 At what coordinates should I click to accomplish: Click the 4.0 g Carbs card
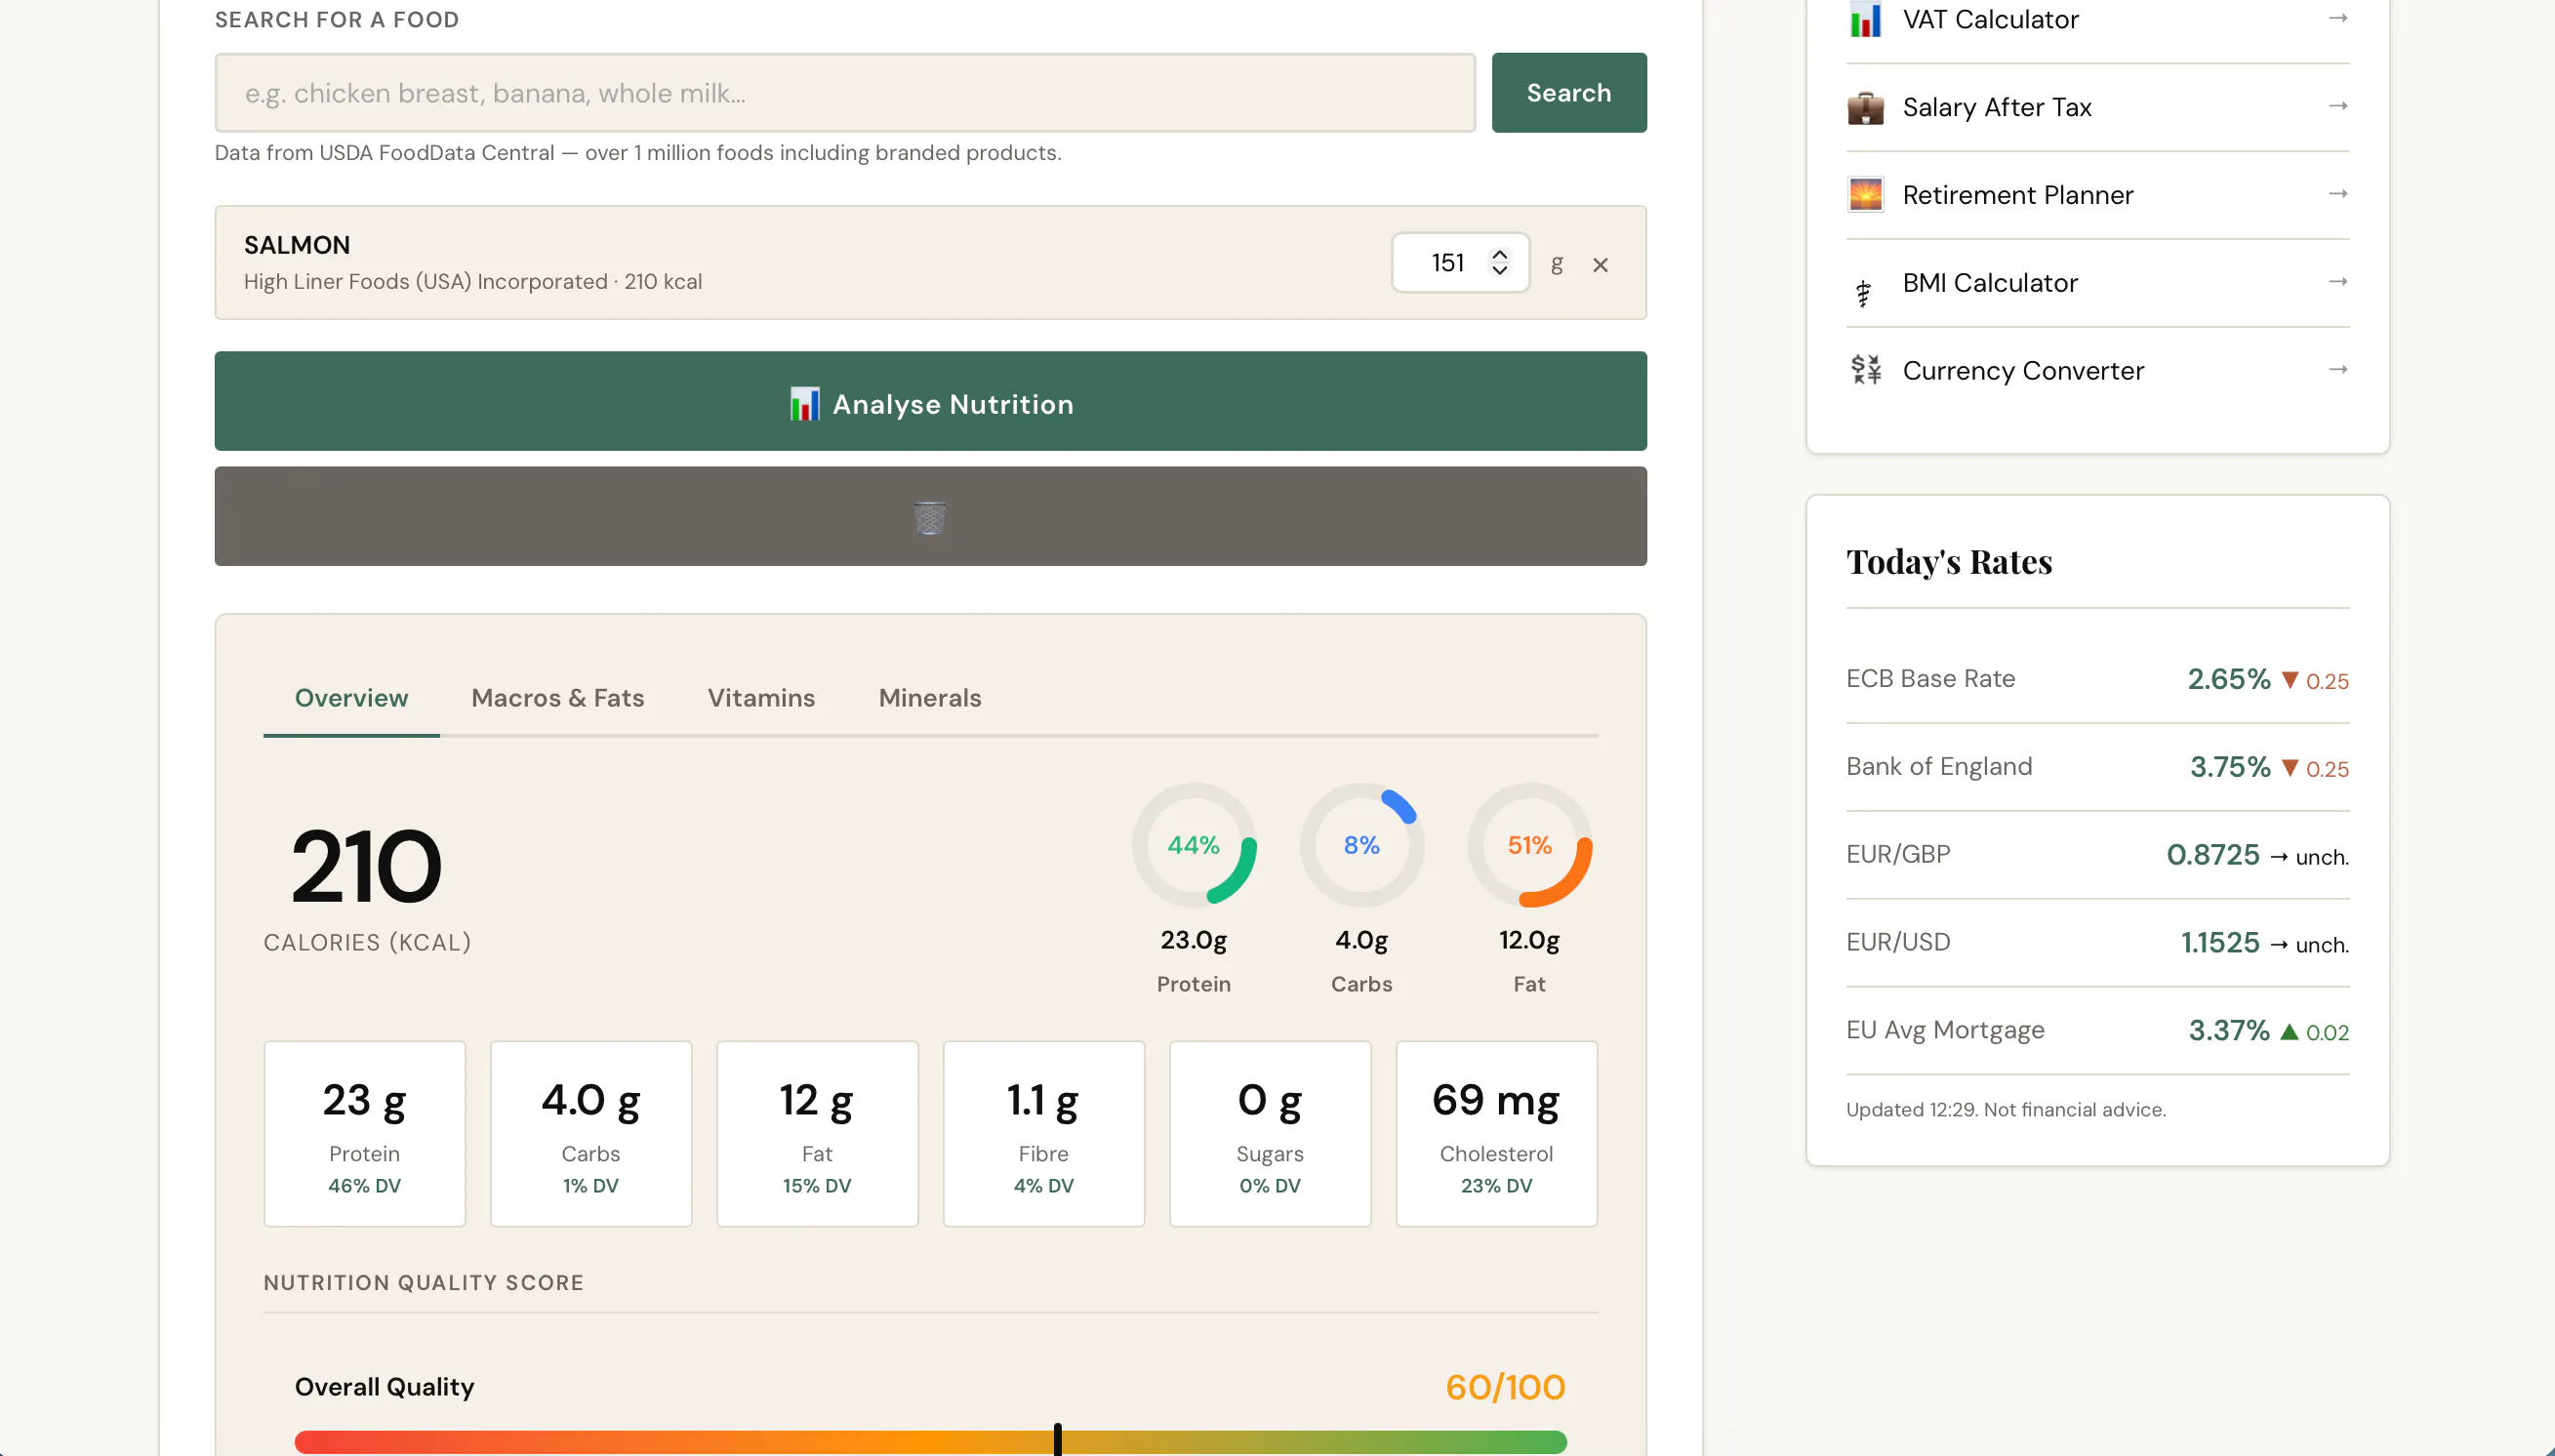pos(591,1134)
